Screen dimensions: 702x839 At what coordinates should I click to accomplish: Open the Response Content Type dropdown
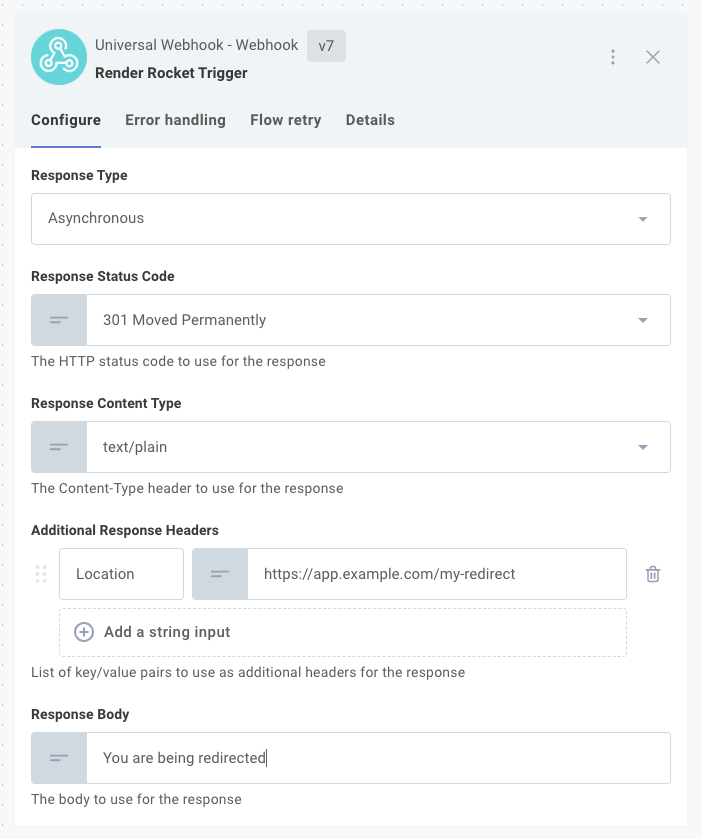[x=643, y=446]
